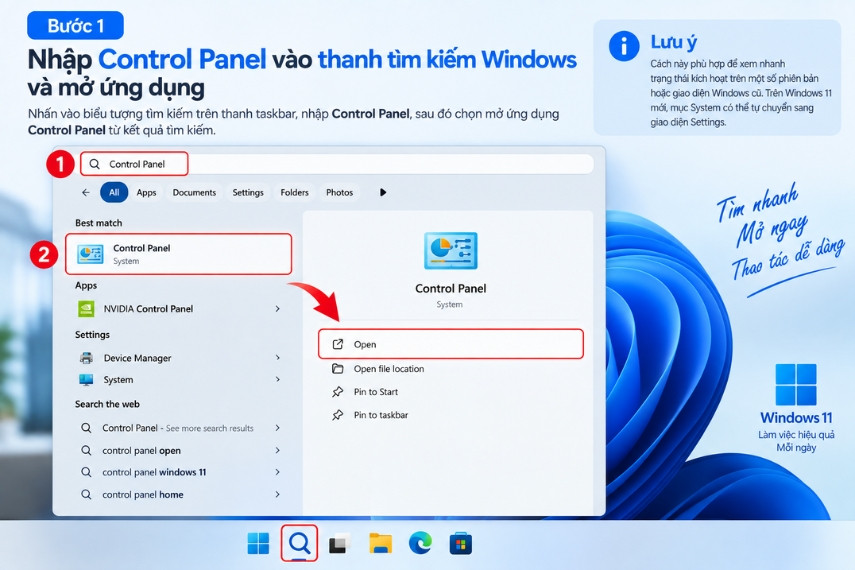Open the Search icon on the taskbar
This screenshot has width=855, height=570.
(299, 543)
